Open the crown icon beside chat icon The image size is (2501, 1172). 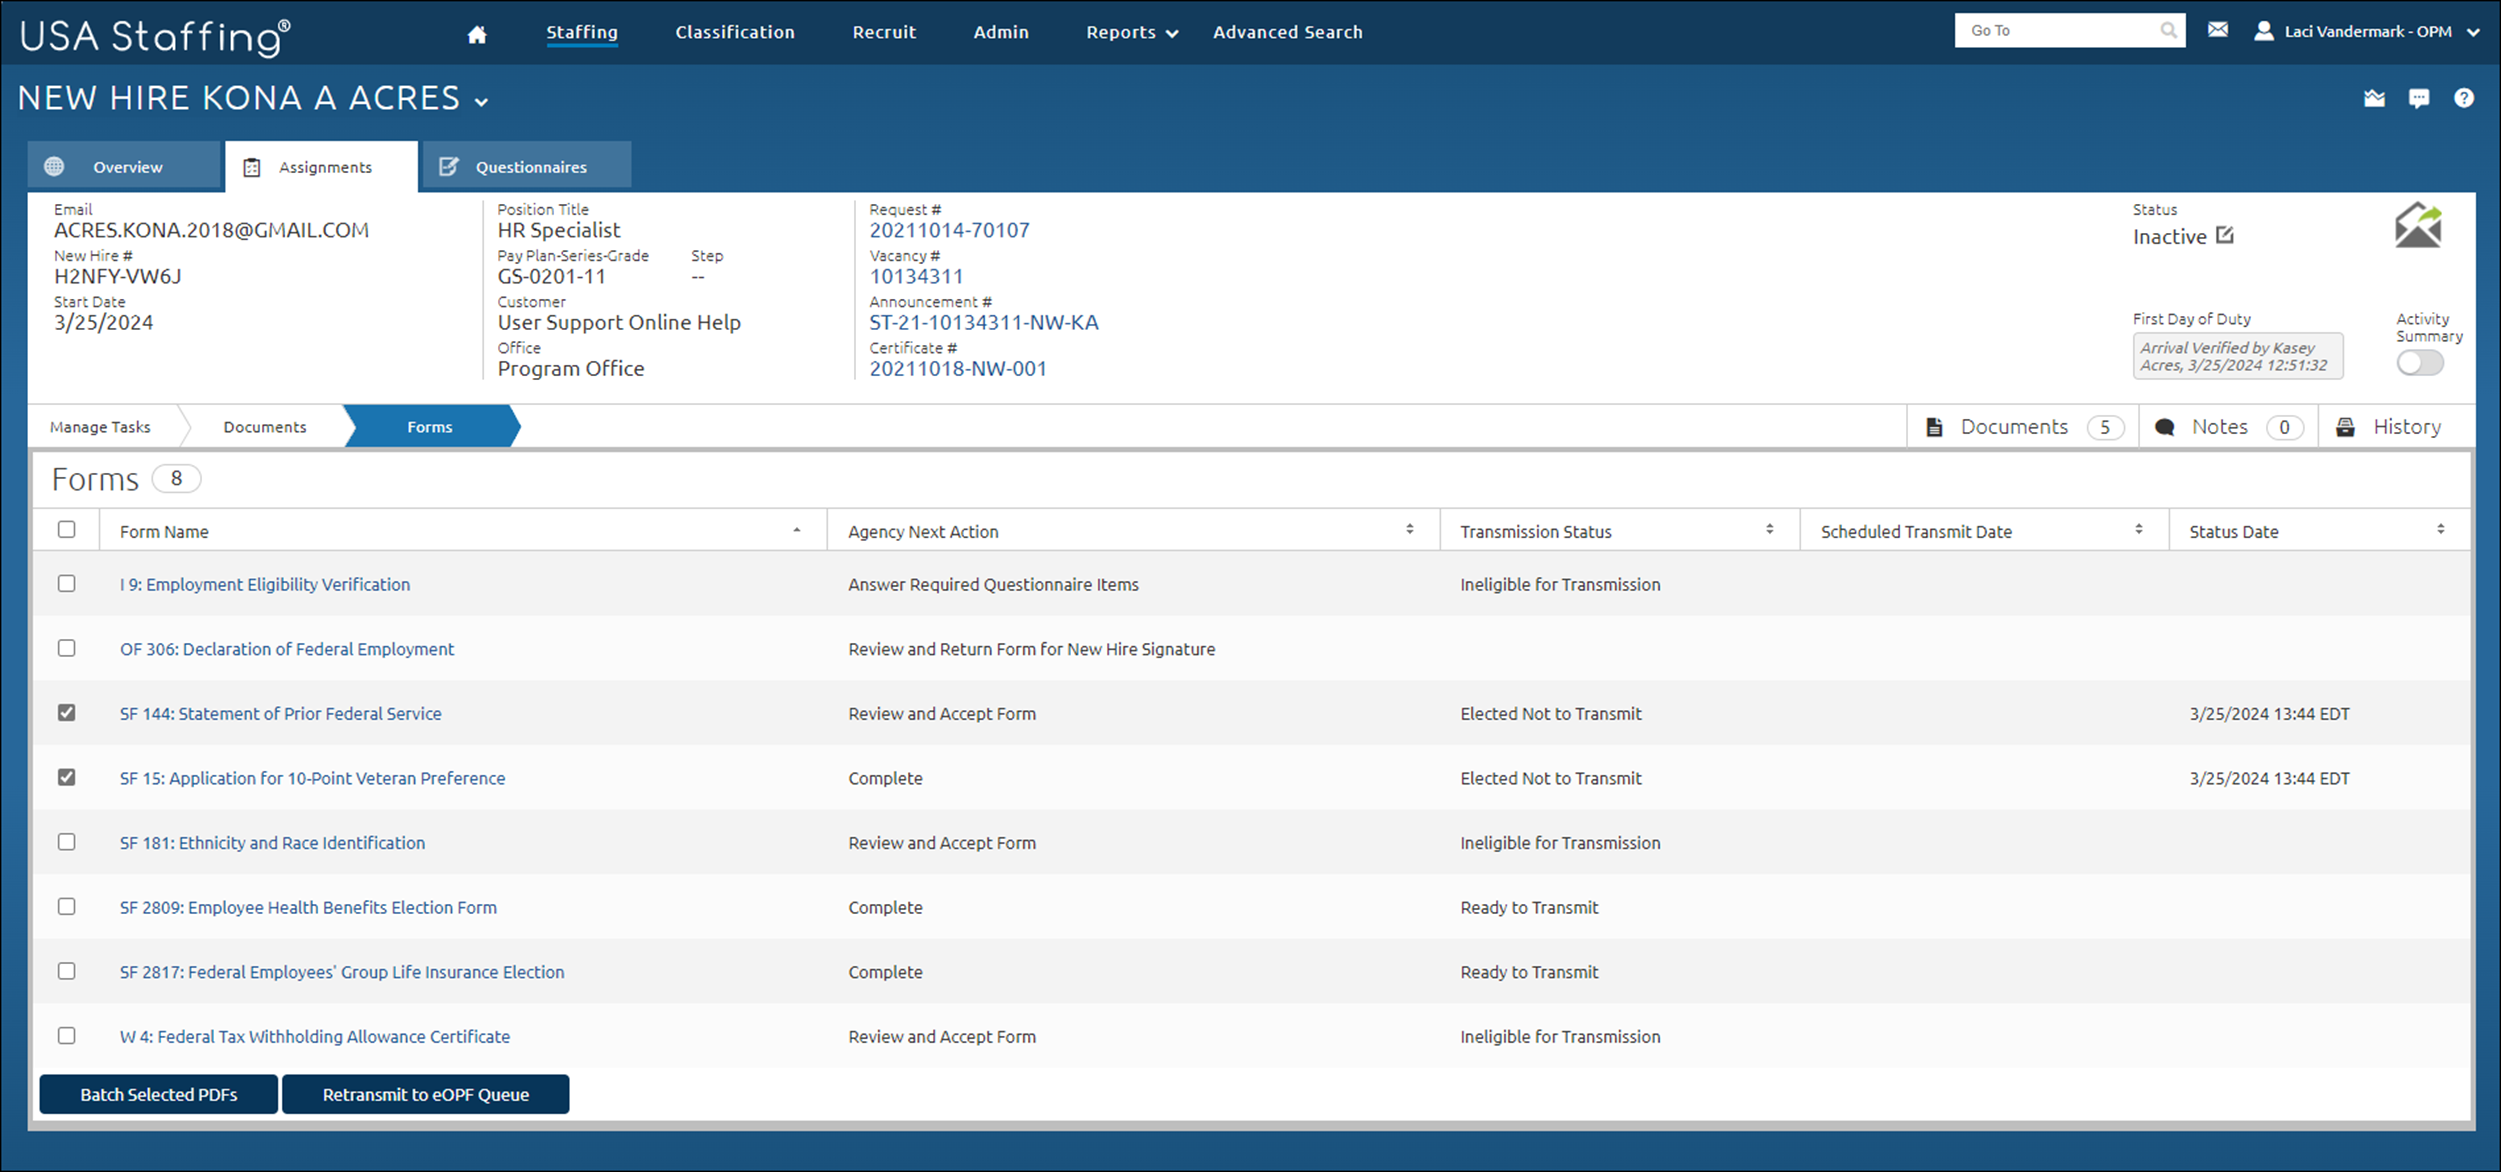(2374, 98)
